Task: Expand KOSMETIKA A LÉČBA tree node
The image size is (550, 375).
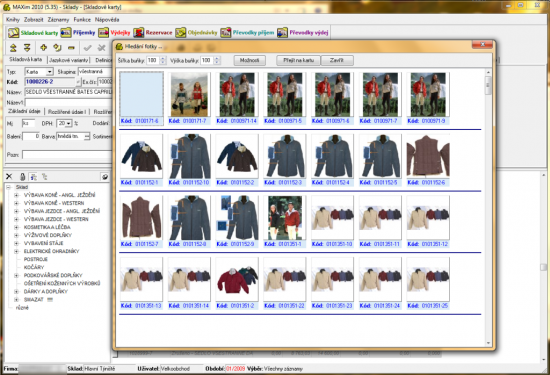Action: pyautogui.click(x=16, y=227)
